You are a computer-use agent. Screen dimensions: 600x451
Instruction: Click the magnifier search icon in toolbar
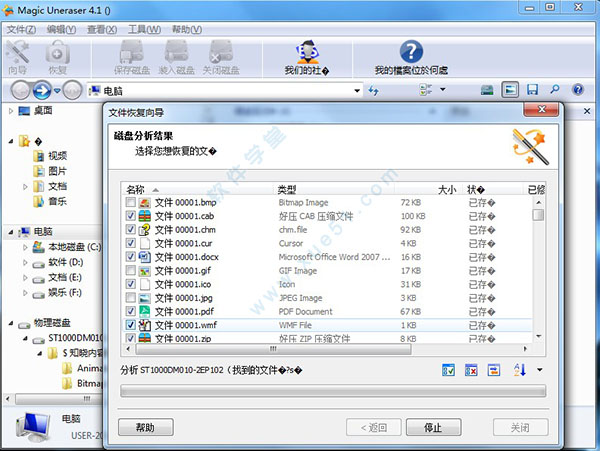pos(554,90)
